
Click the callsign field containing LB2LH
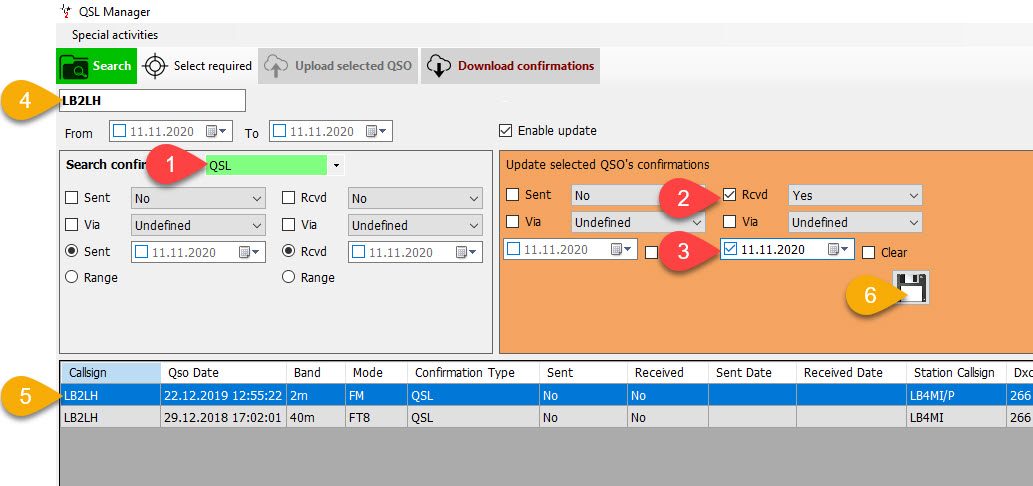click(x=152, y=101)
